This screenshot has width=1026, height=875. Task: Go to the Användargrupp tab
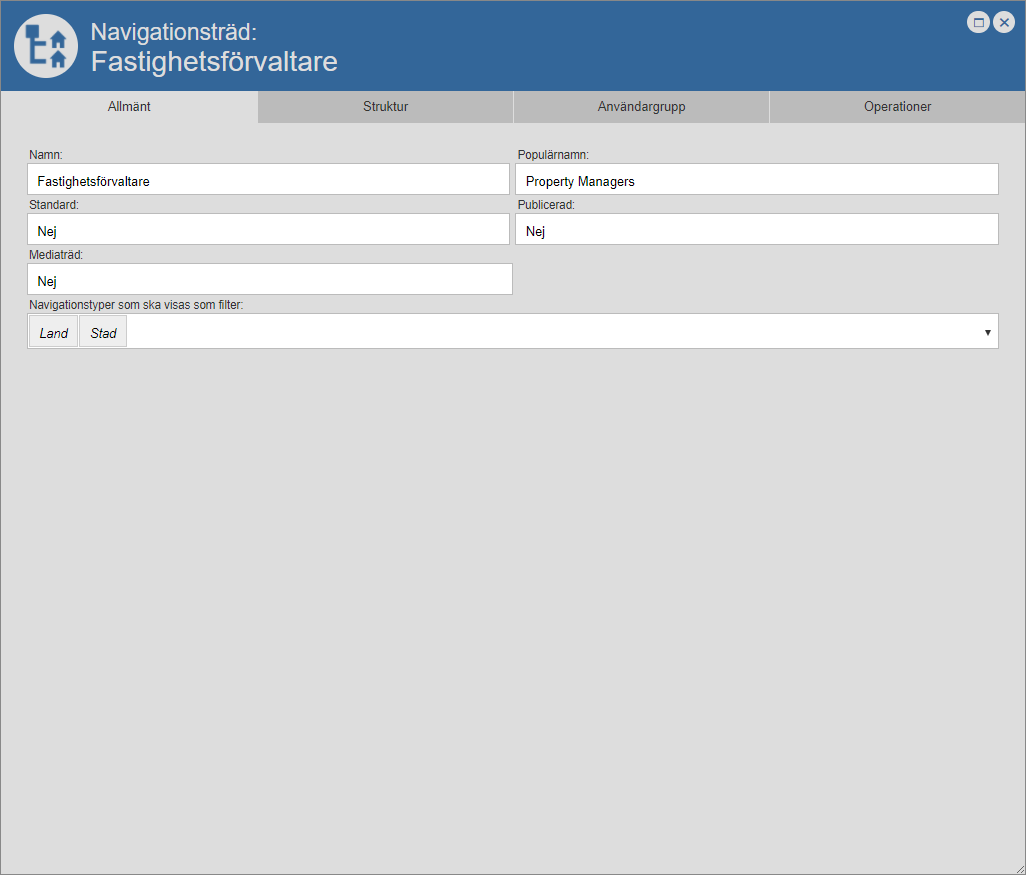coord(641,107)
